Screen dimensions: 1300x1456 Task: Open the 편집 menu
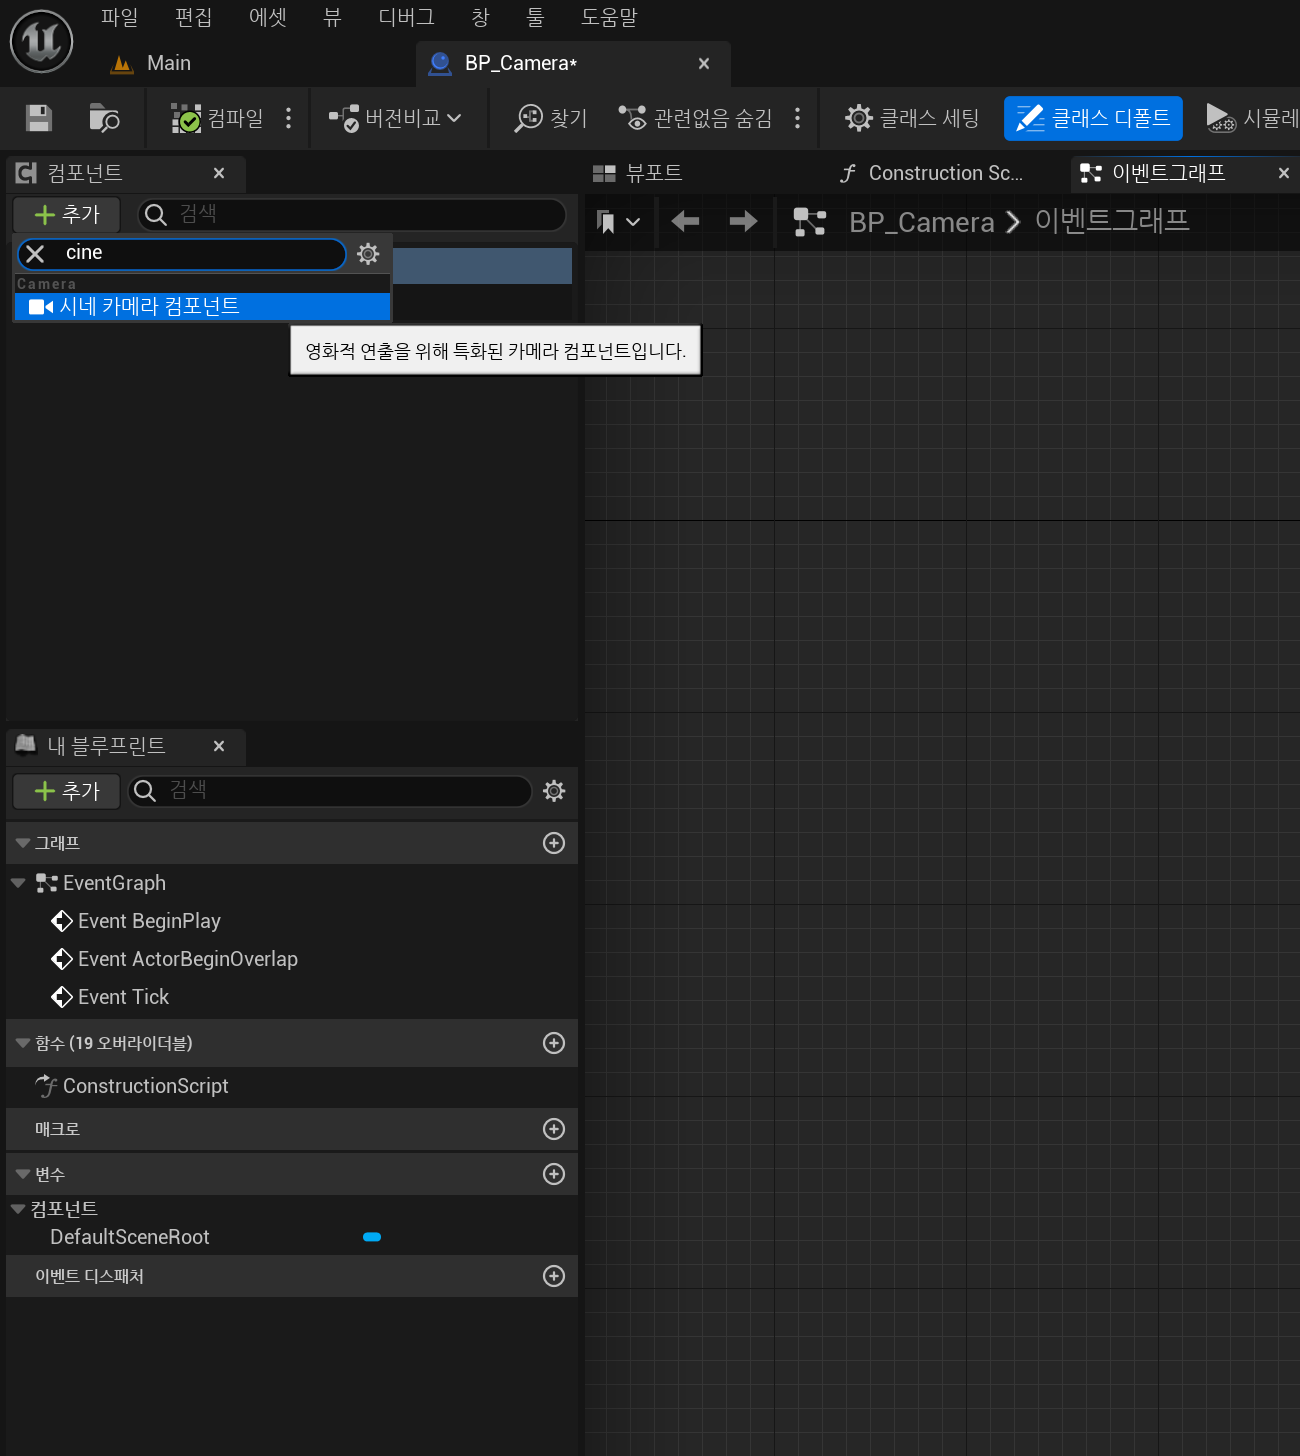point(193,17)
